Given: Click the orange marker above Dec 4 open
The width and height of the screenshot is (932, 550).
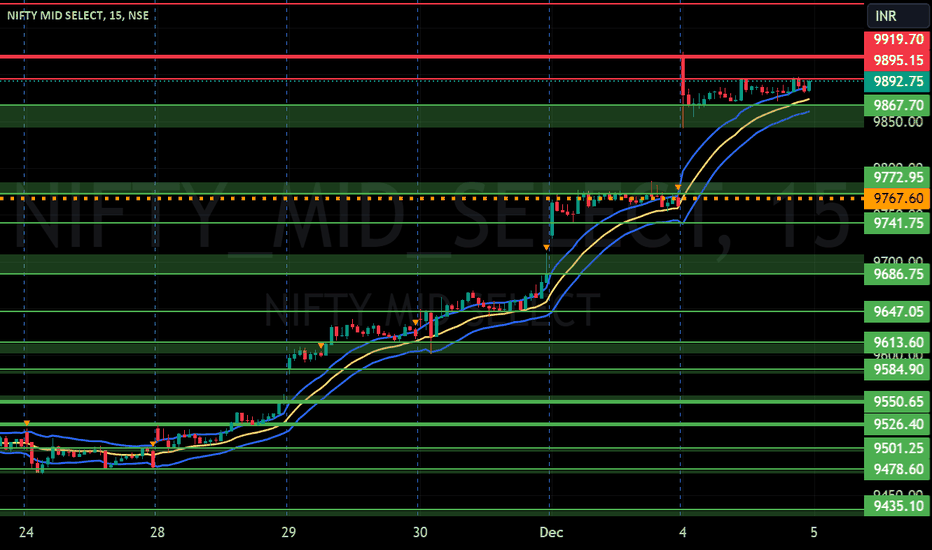Looking at the screenshot, I should click(678, 187).
